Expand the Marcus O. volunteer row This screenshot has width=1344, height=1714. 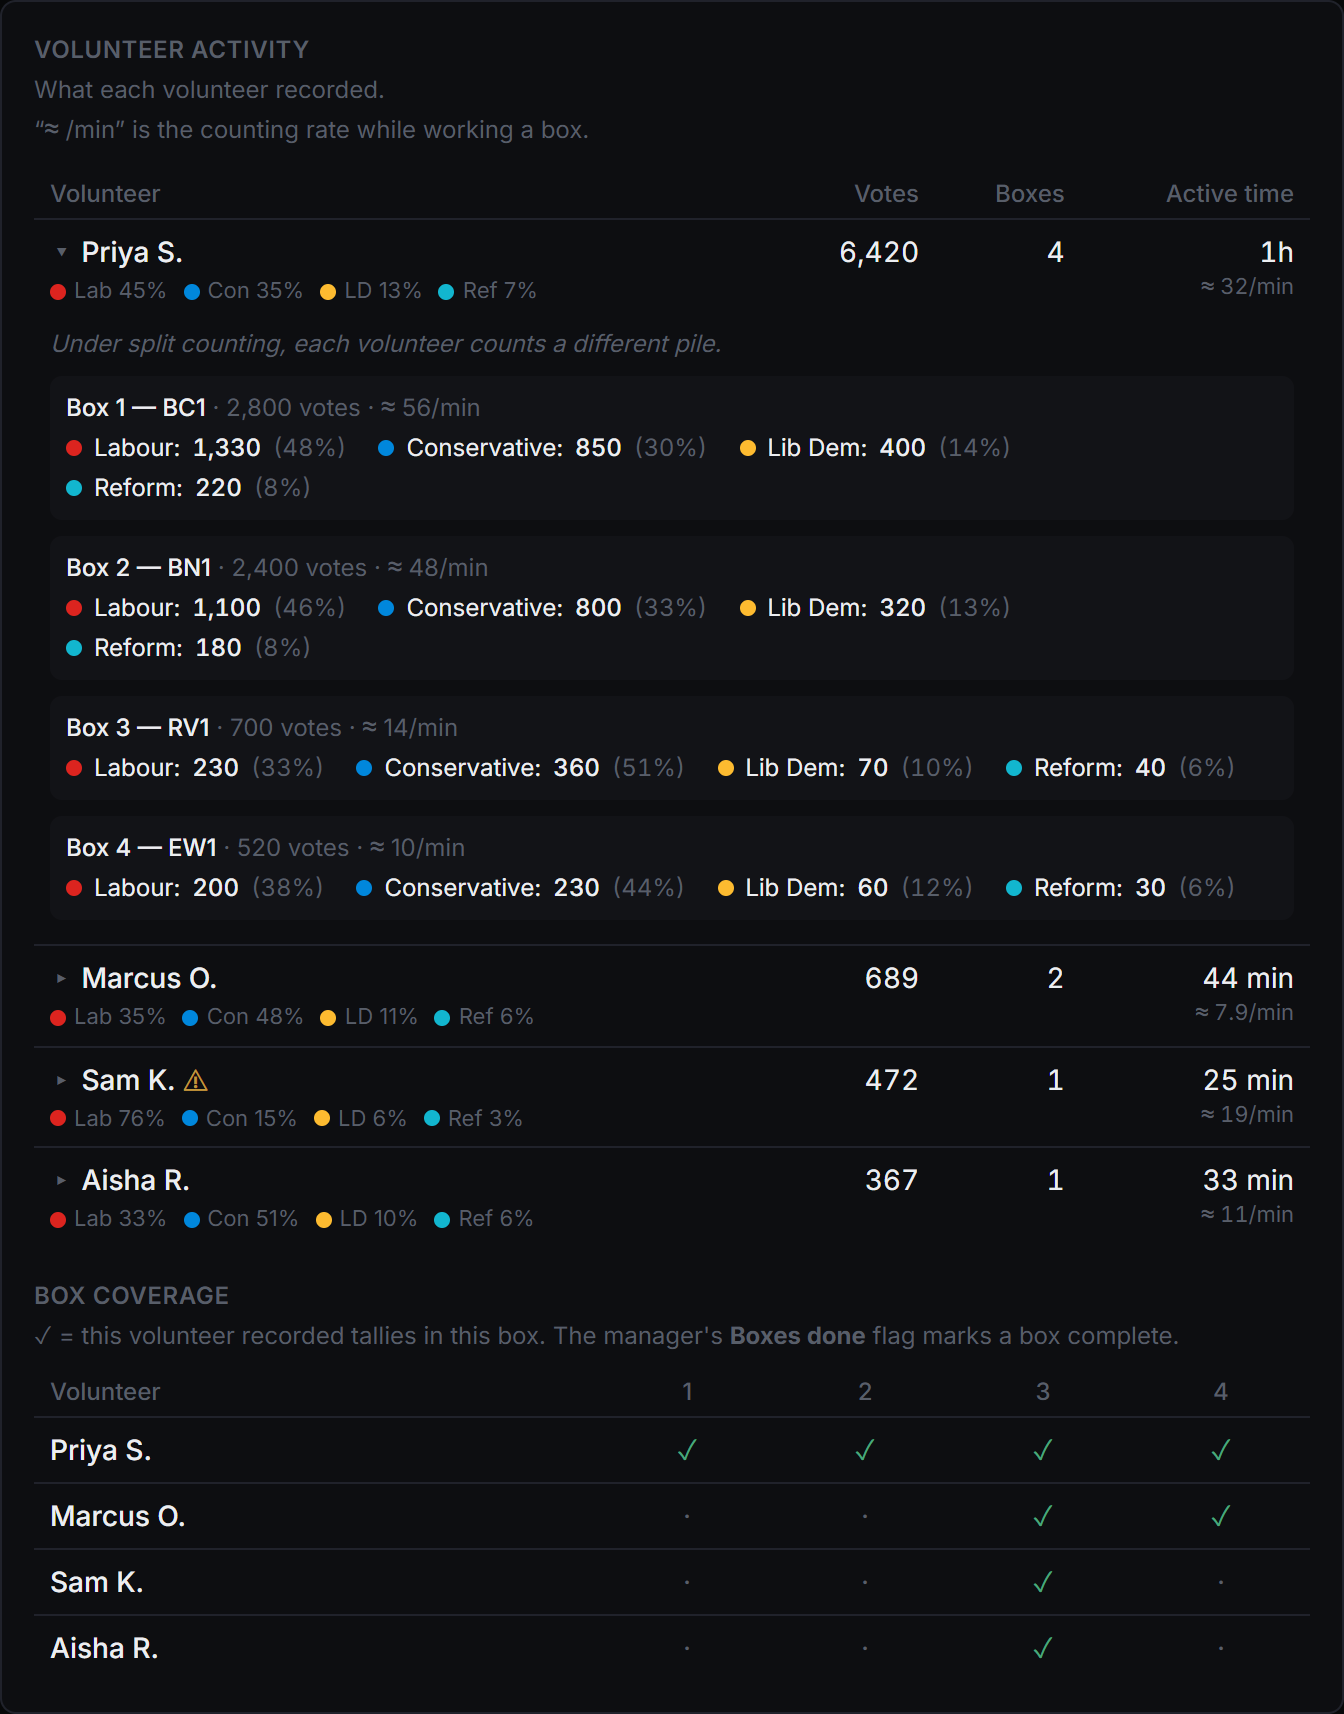click(x=61, y=978)
